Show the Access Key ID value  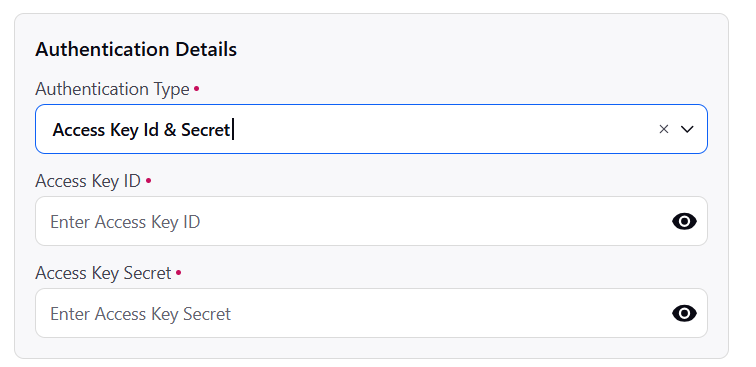[x=684, y=221]
